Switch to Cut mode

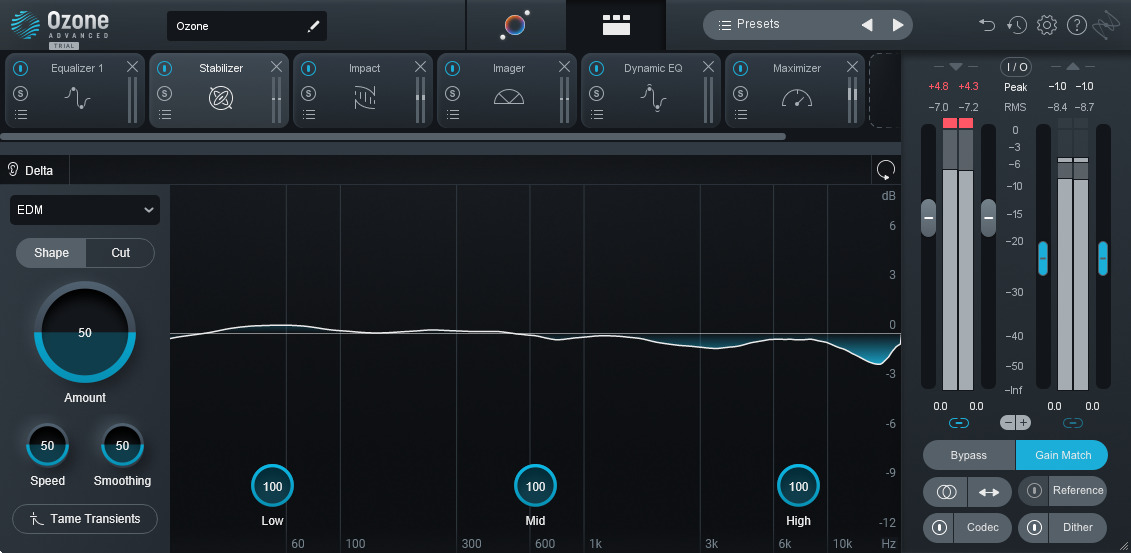pyautogui.click(x=120, y=253)
